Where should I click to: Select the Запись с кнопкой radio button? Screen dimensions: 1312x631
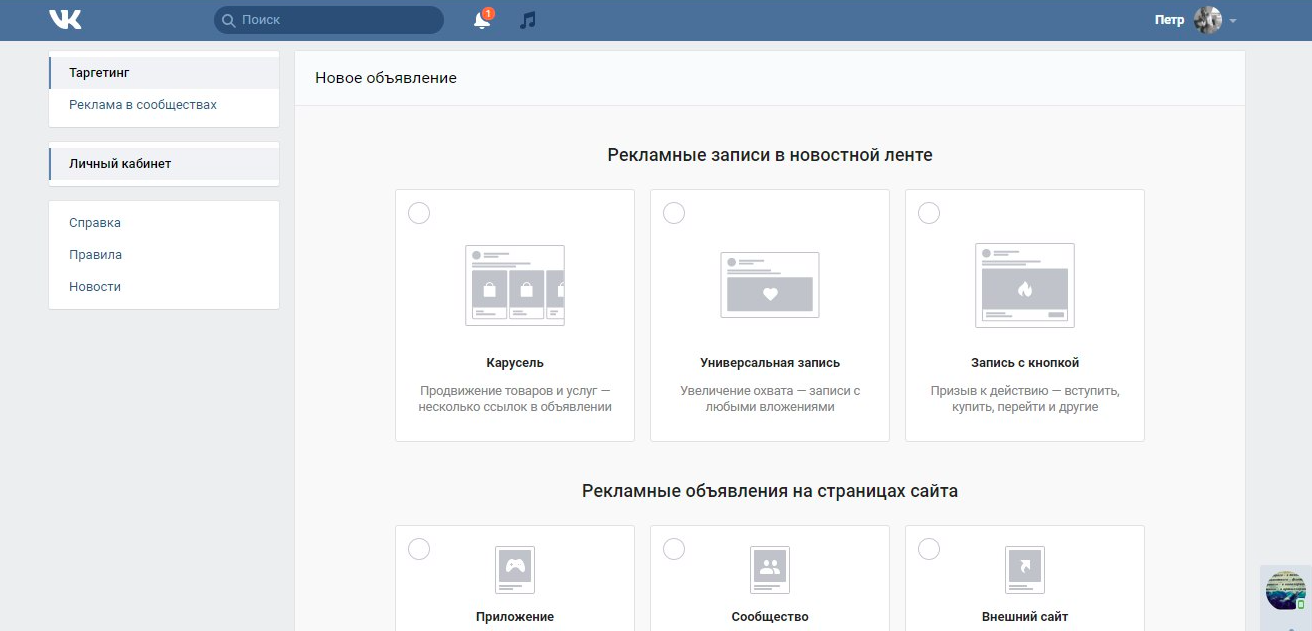[x=929, y=213]
